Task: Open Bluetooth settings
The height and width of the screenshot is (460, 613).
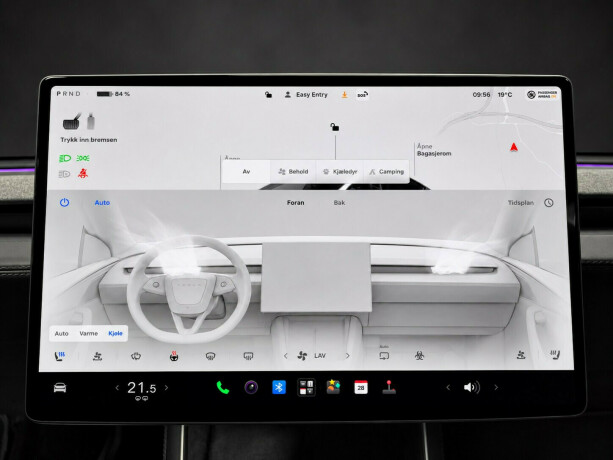Action: [279, 387]
